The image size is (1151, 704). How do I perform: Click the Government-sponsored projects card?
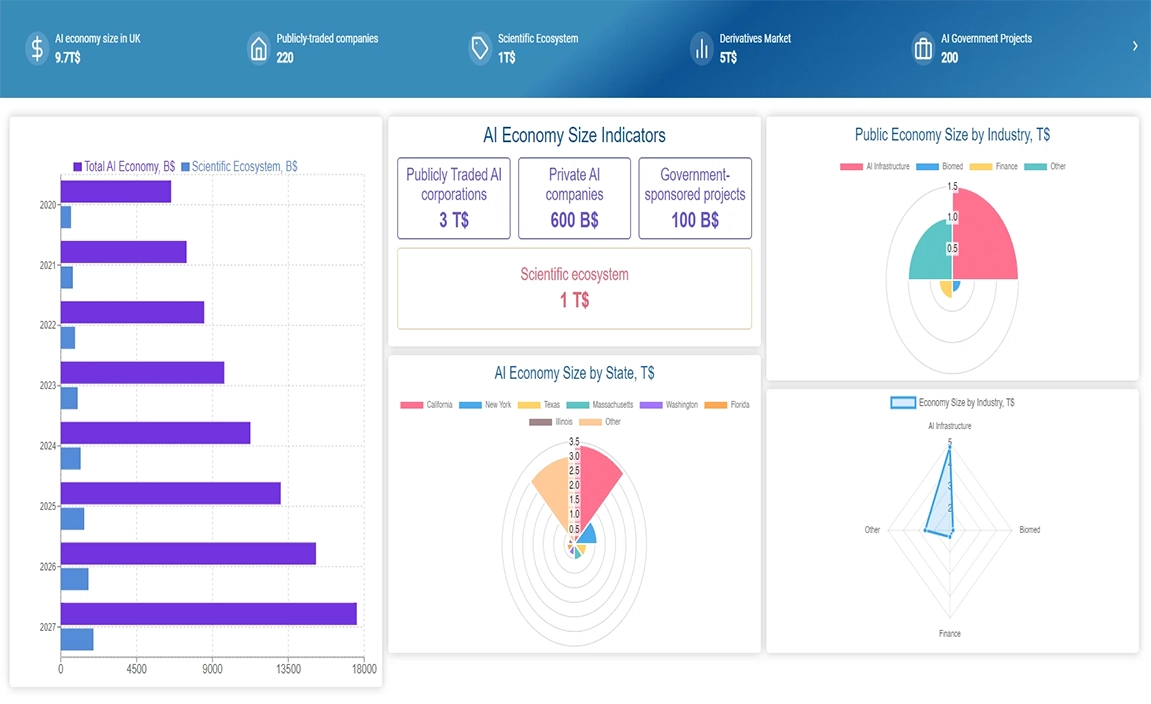pyautogui.click(x=695, y=198)
